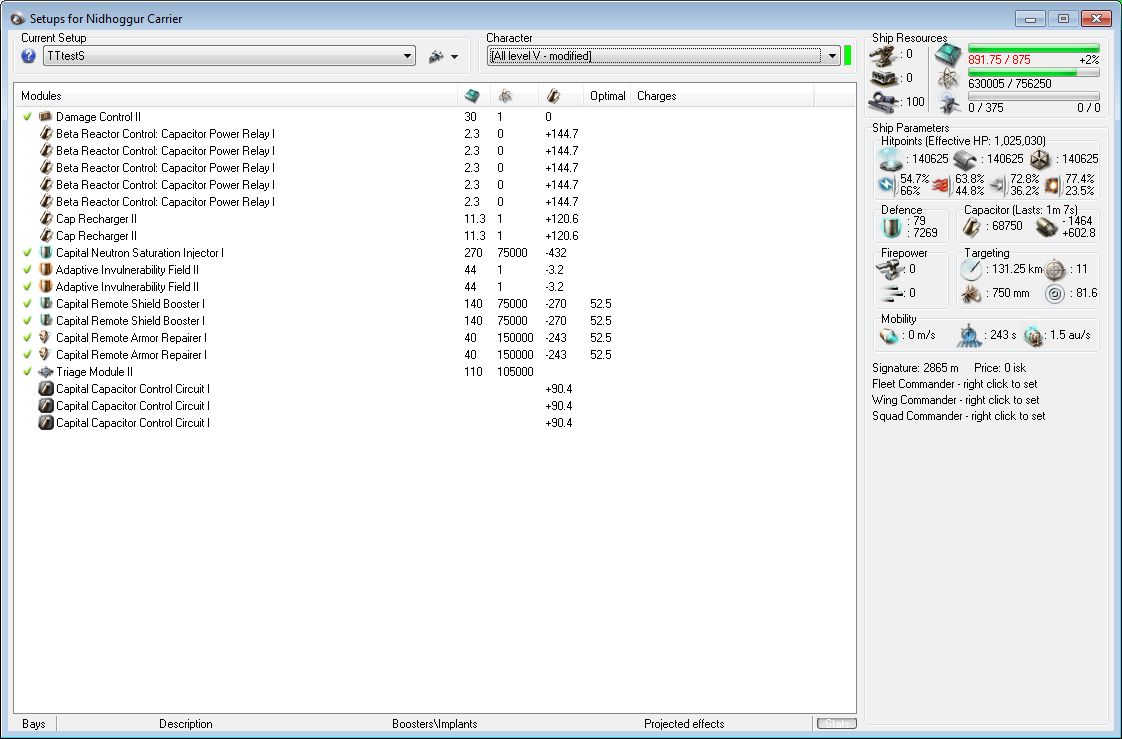Click Fleet Commander right click to set
The width and height of the screenshot is (1122, 739).
(955, 384)
